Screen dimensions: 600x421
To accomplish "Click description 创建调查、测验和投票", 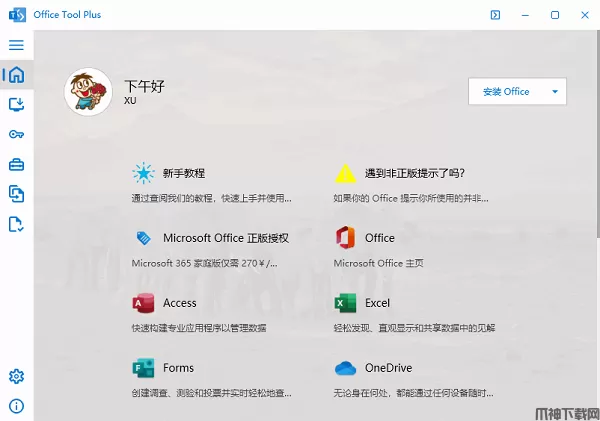I will tap(212, 393).
